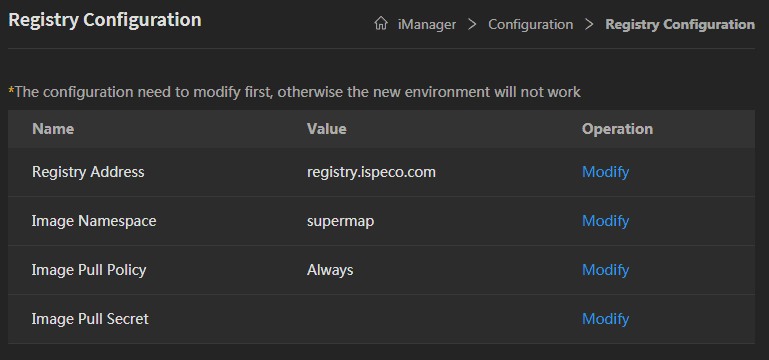Modify the Image Pull Secret
This screenshot has width=769, height=360.
click(605, 319)
